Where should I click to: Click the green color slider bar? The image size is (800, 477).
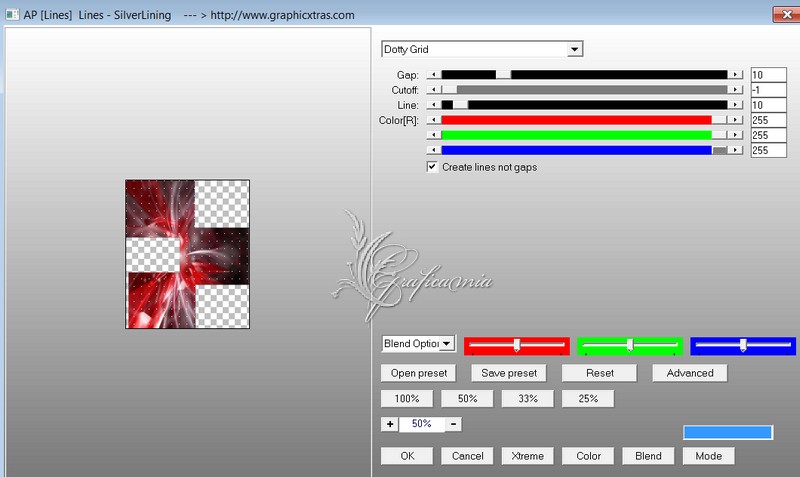(x=585, y=135)
